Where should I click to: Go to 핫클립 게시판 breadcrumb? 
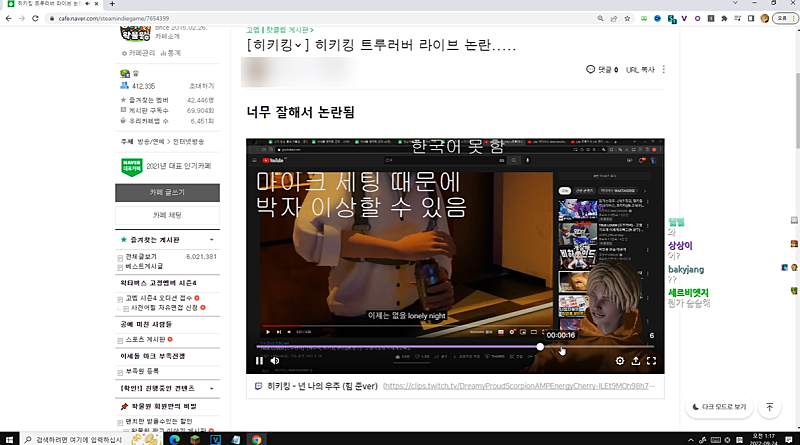289,30
